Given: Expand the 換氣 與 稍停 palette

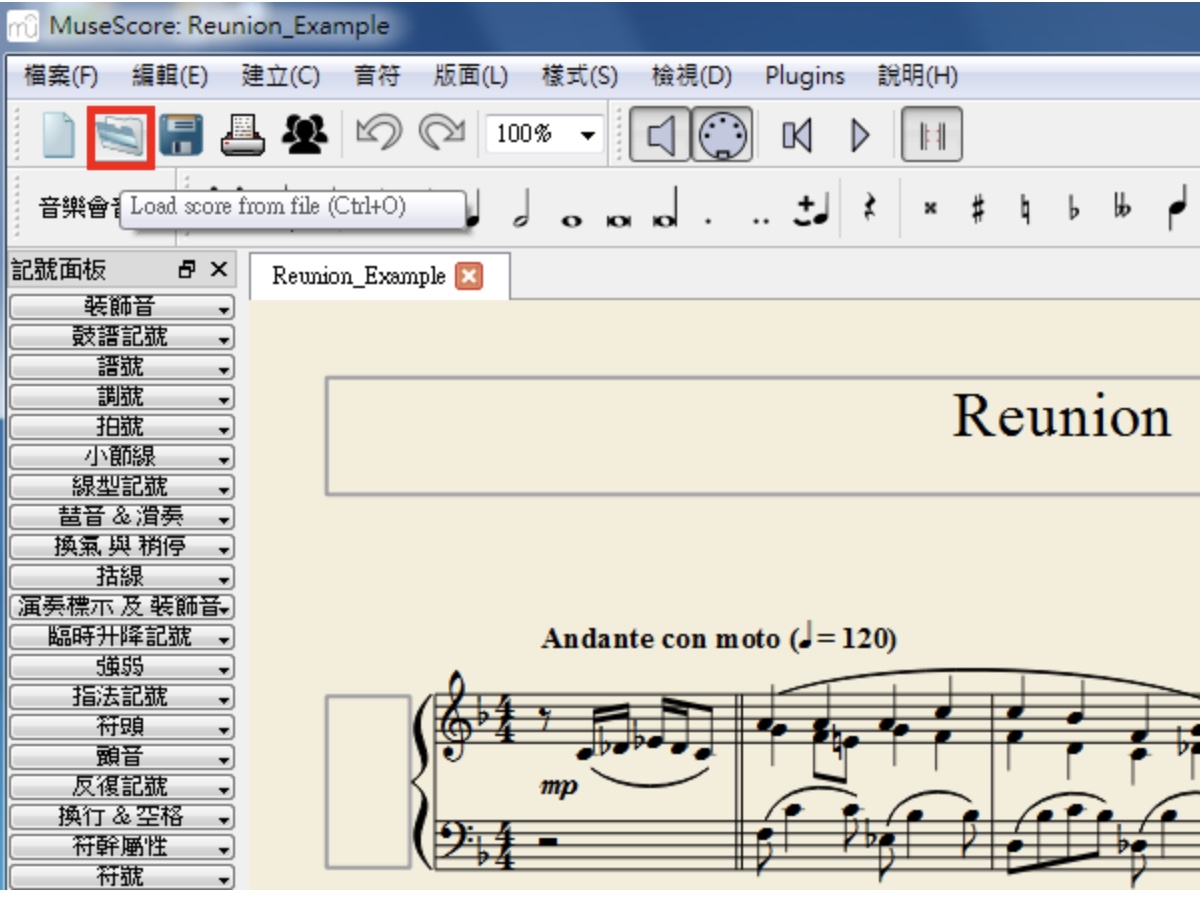Looking at the screenshot, I should (x=121, y=547).
